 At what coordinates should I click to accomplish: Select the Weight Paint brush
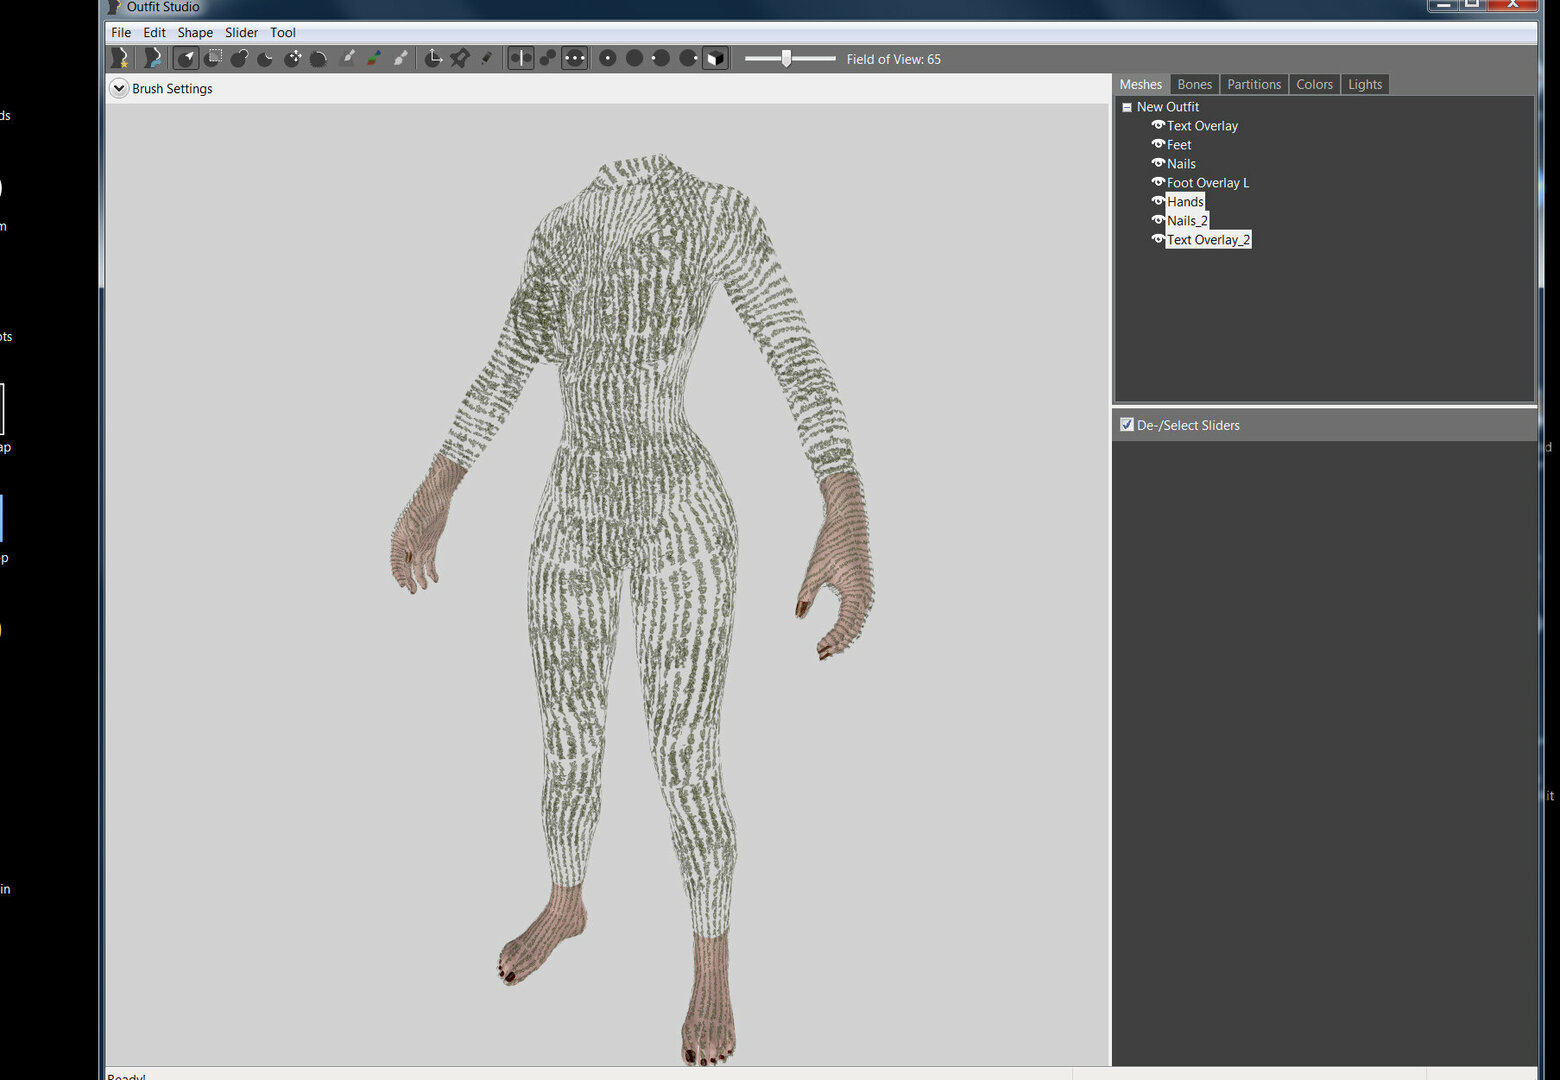click(348, 58)
